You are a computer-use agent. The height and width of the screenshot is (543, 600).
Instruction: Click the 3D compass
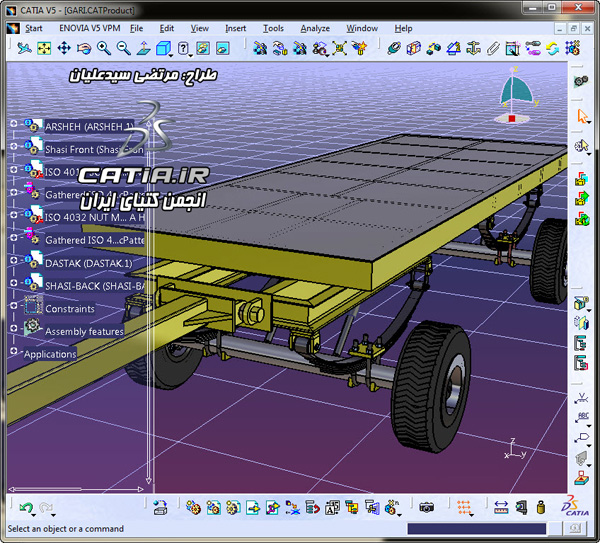pos(515,95)
